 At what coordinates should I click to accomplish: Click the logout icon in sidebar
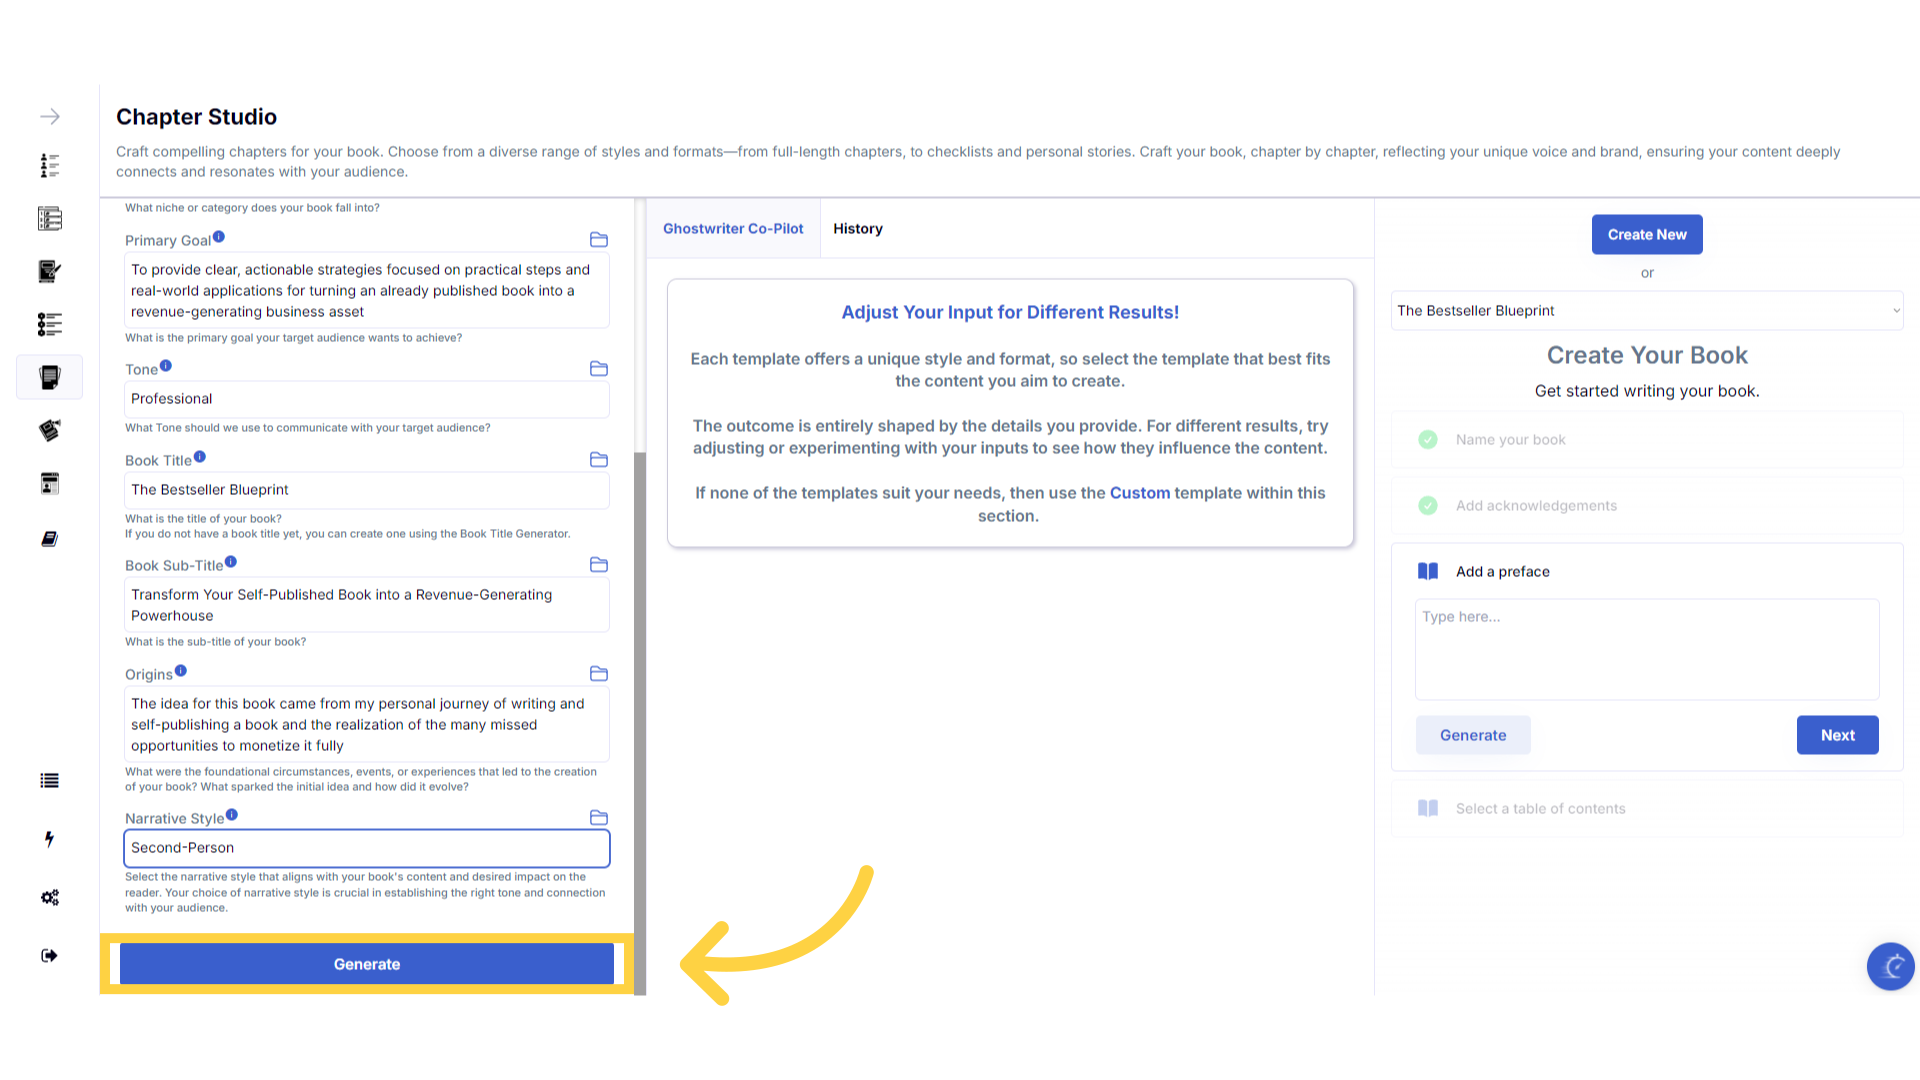(x=49, y=956)
